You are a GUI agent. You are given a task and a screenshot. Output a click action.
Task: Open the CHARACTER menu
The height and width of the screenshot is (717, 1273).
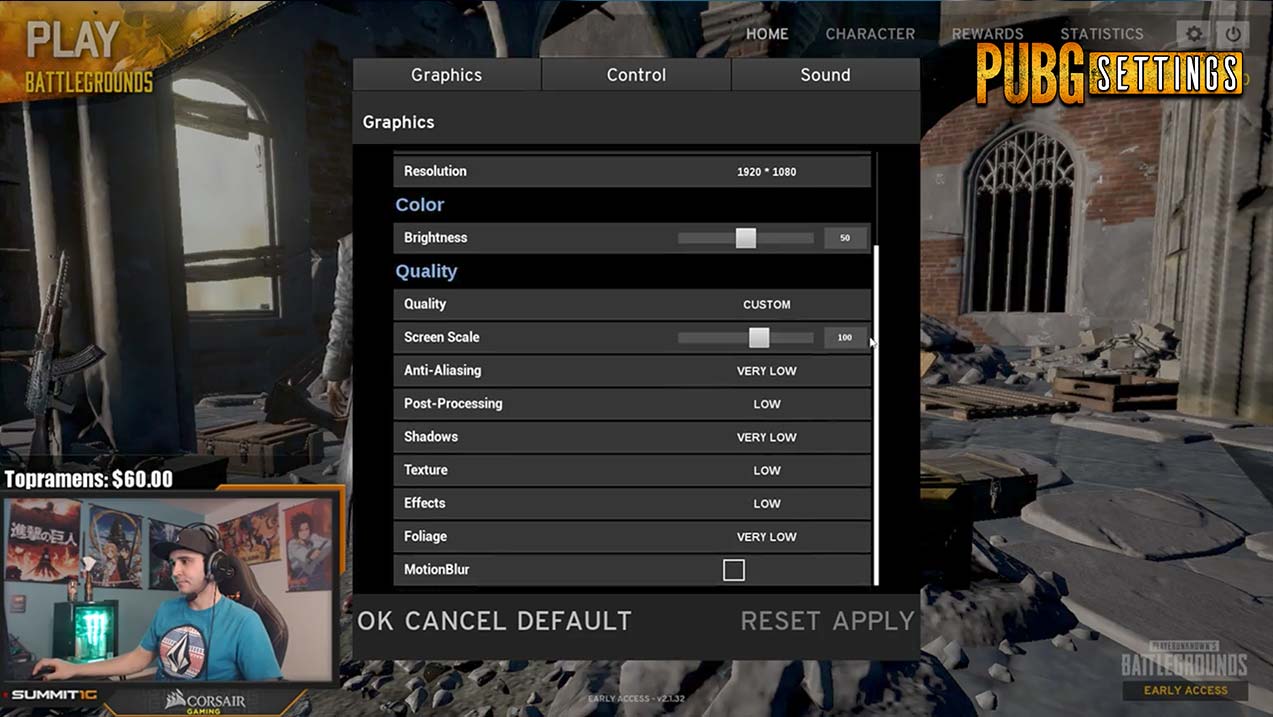click(870, 34)
